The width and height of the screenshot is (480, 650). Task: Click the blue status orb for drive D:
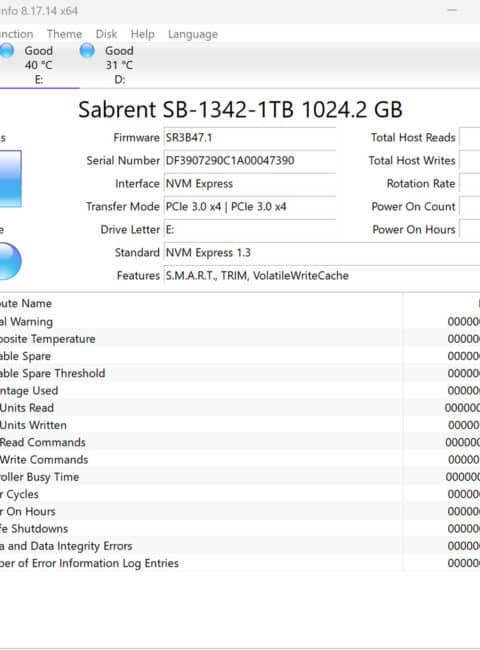click(x=87, y=51)
